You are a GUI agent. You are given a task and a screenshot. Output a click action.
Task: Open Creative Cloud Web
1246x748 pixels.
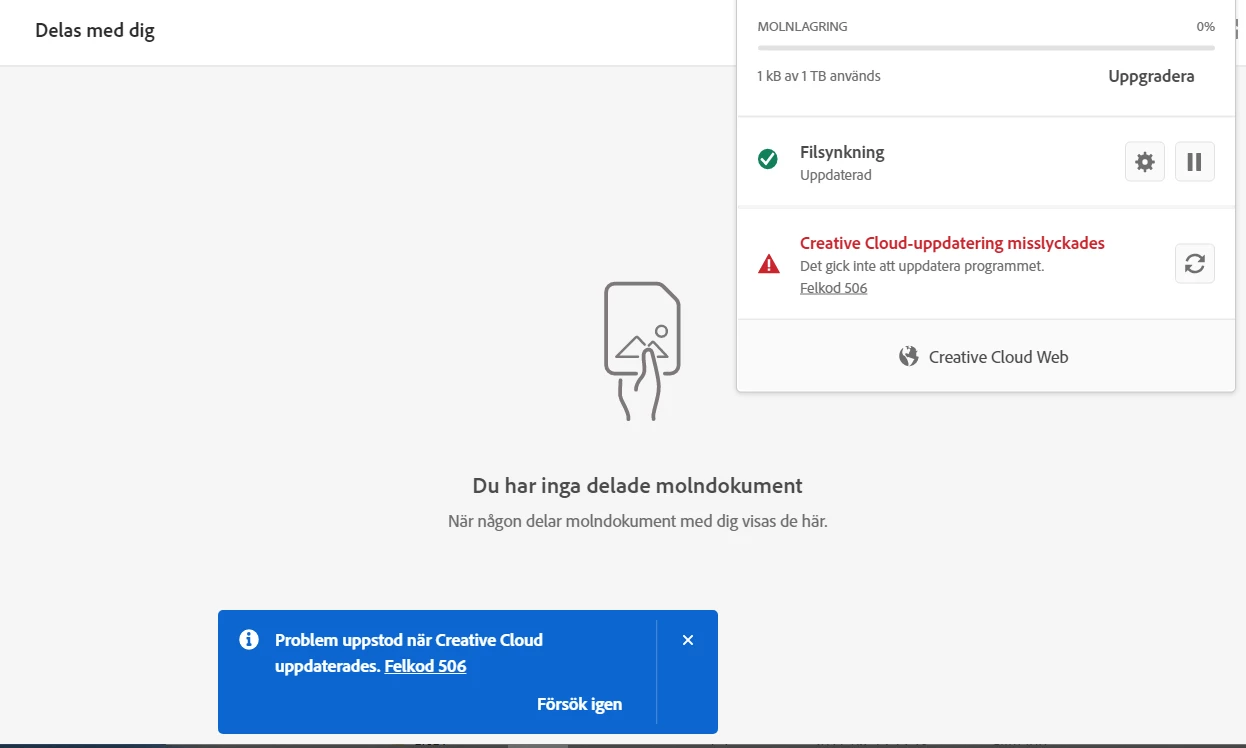[x=985, y=357]
